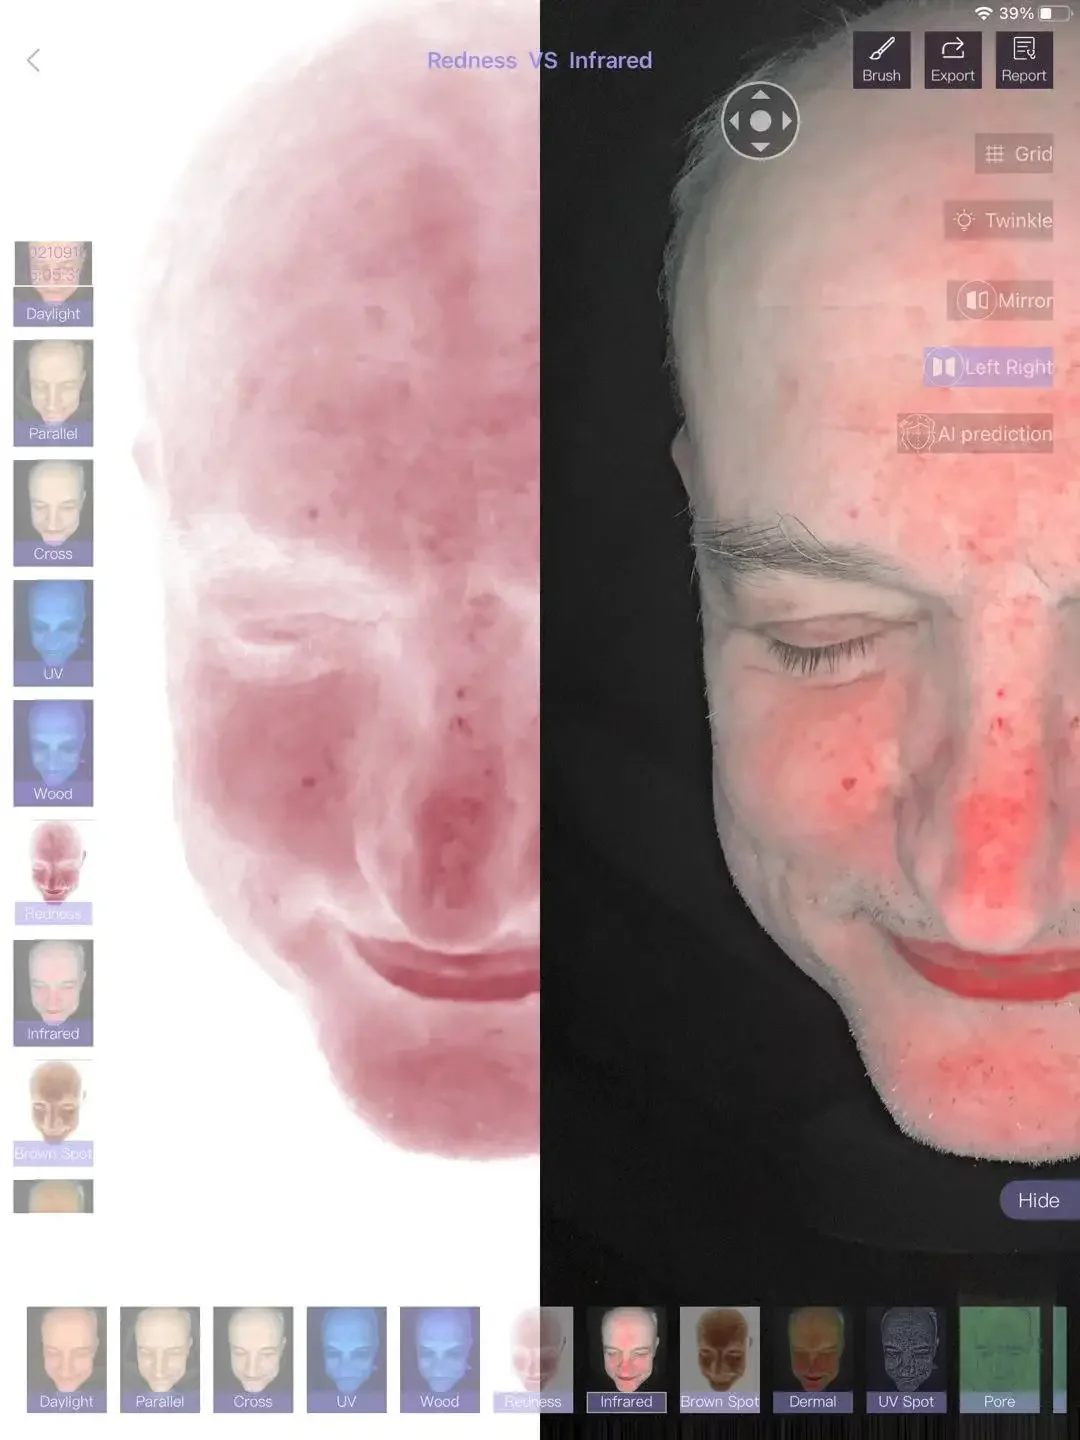Select Brown Spot thumbnail in left sidebar

(53, 1113)
